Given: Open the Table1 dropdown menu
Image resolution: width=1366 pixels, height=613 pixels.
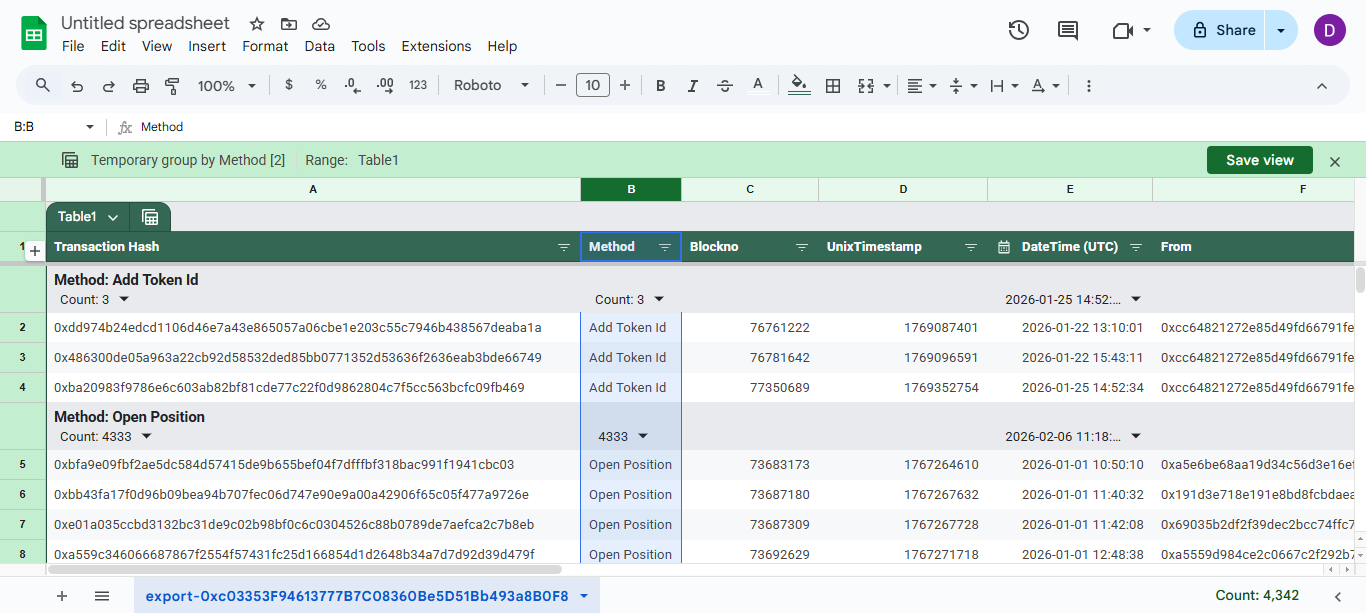Looking at the screenshot, I should click(x=113, y=216).
